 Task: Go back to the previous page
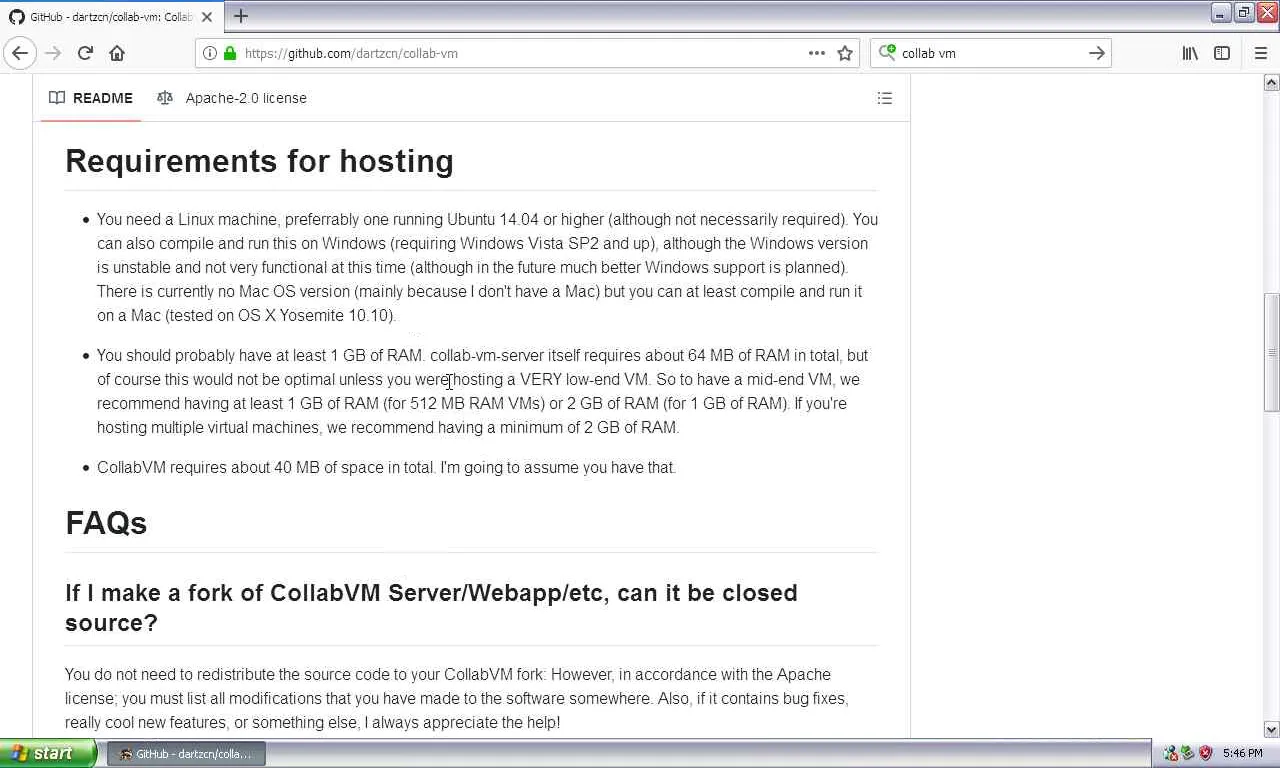20,53
